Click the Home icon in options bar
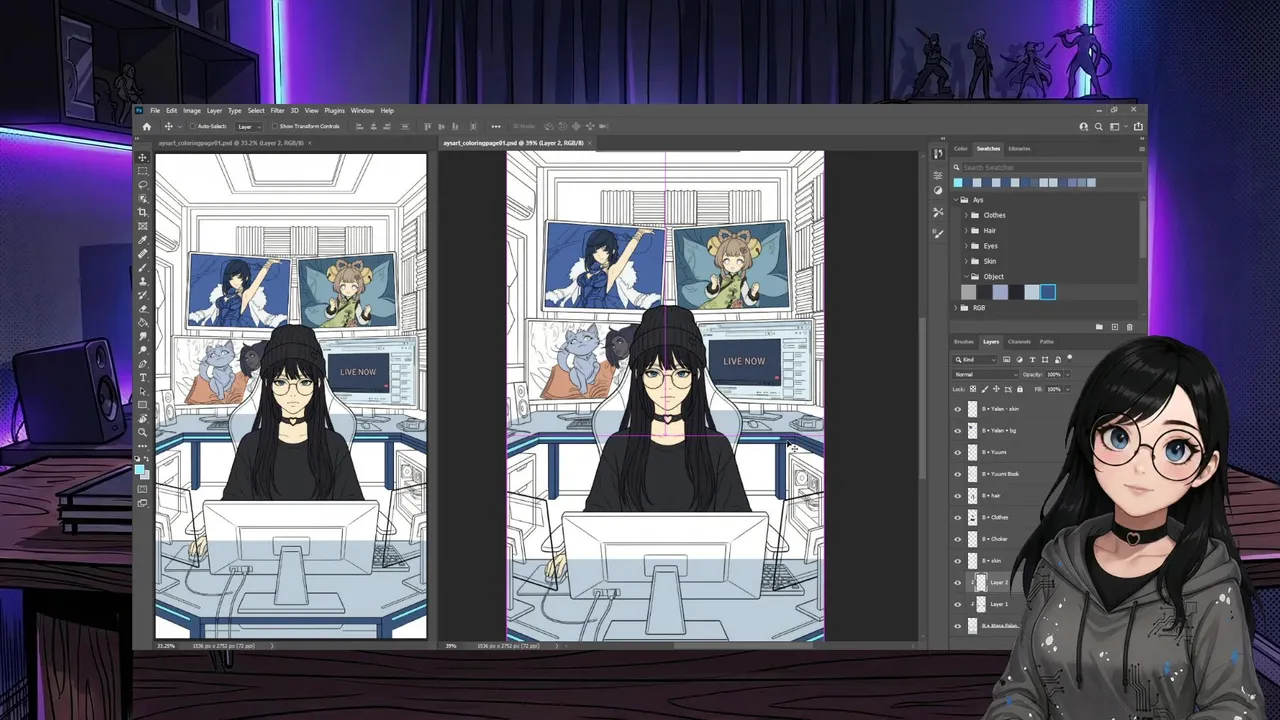 tap(146, 126)
